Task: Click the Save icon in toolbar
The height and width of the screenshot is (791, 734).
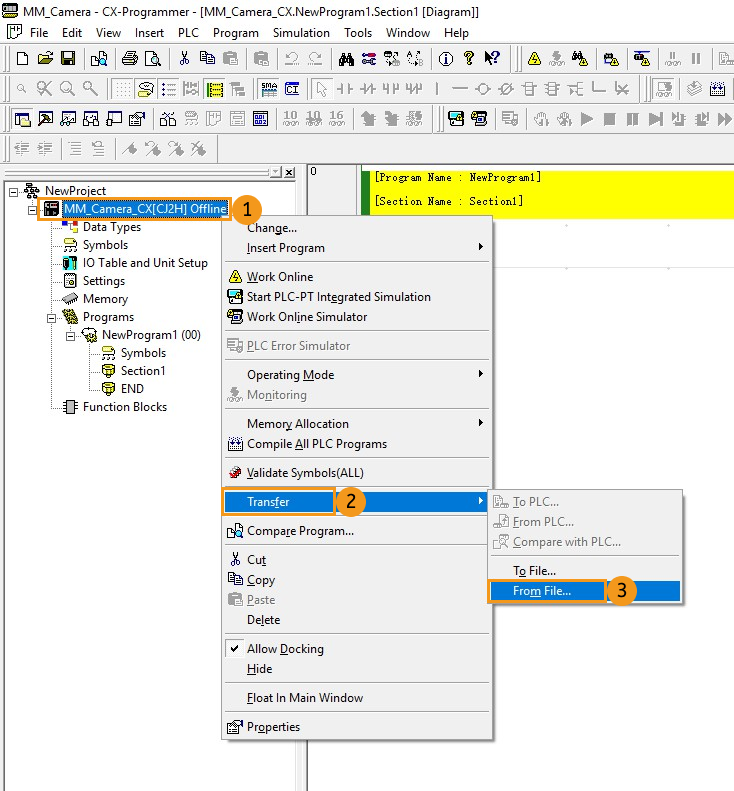Action: (68, 59)
